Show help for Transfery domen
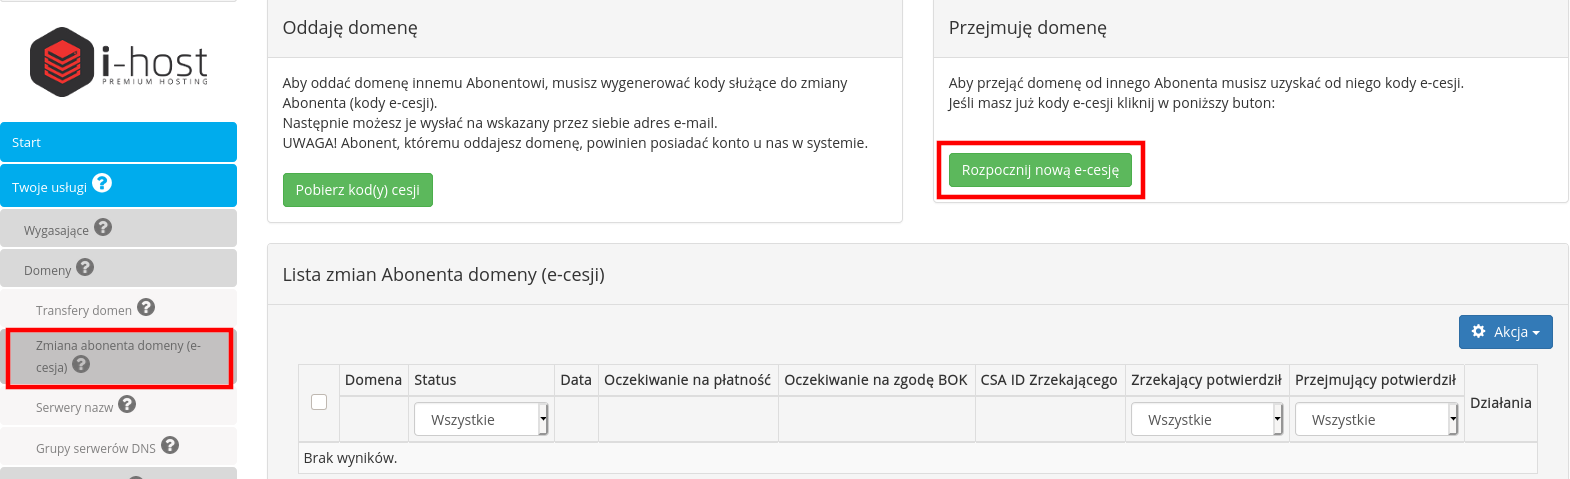This screenshot has width=1570, height=479. 146,307
